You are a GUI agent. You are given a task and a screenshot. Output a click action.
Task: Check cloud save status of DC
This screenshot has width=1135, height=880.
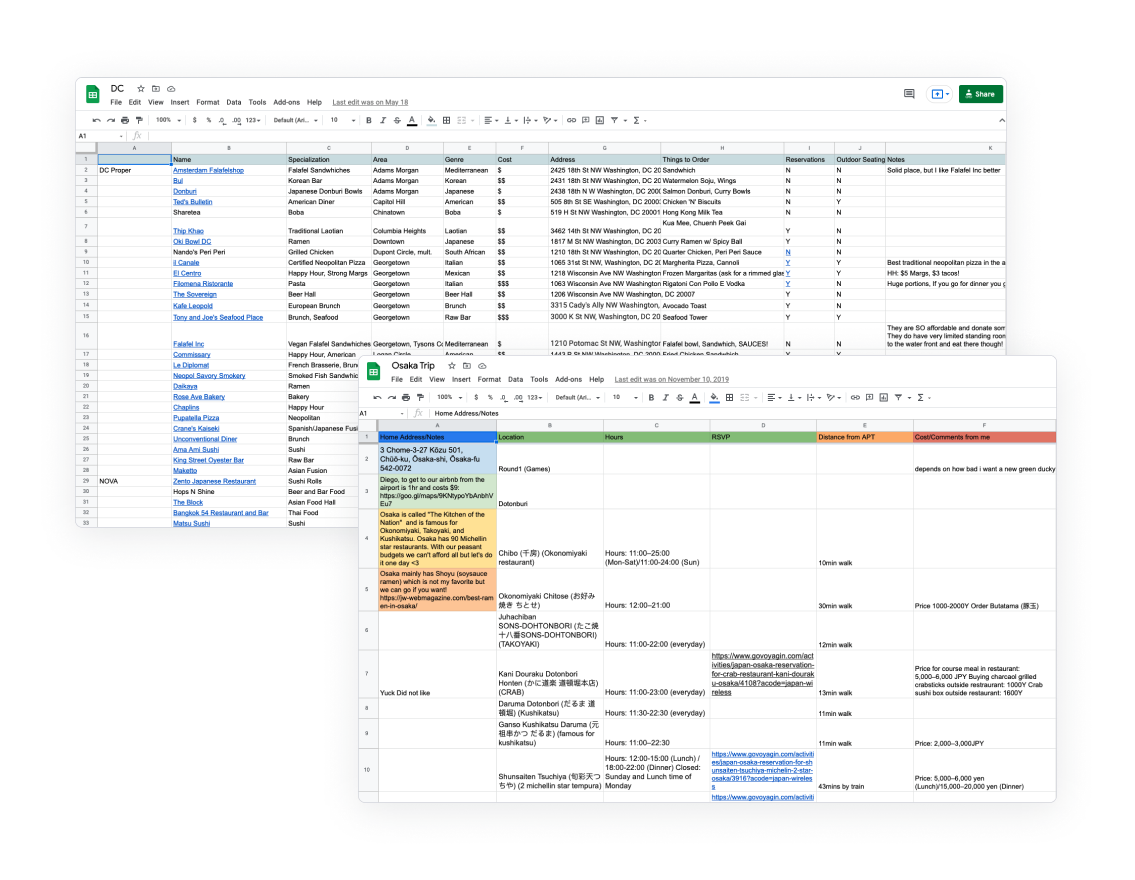point(172,89)
